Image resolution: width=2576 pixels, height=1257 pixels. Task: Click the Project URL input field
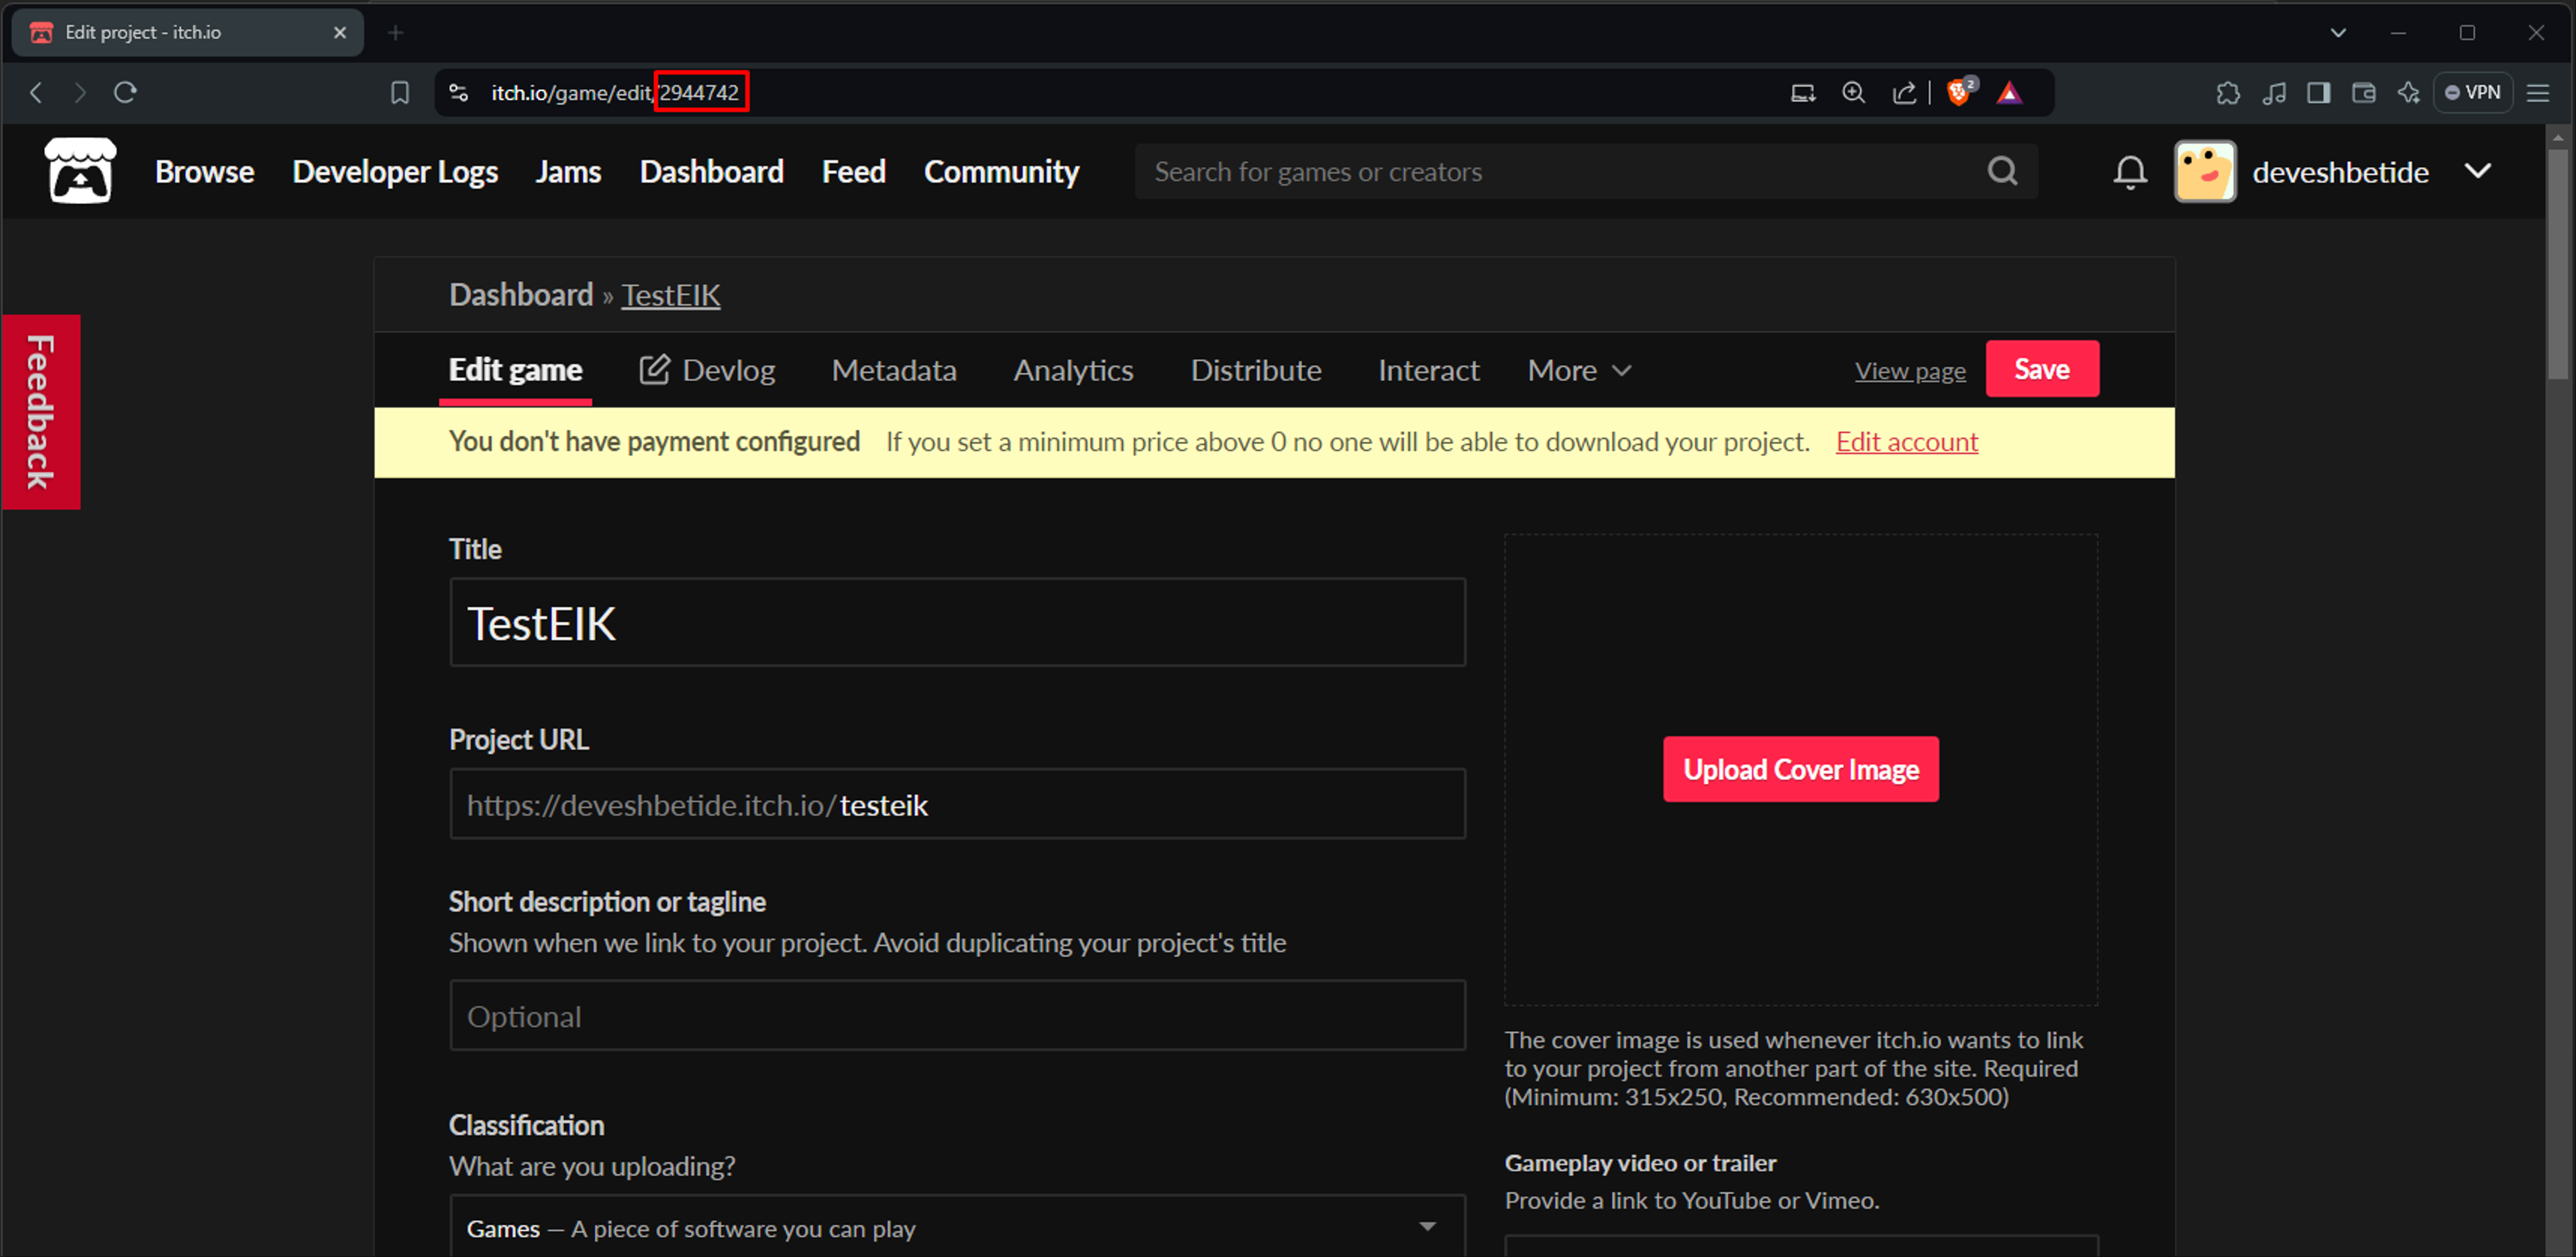[957, 804]
